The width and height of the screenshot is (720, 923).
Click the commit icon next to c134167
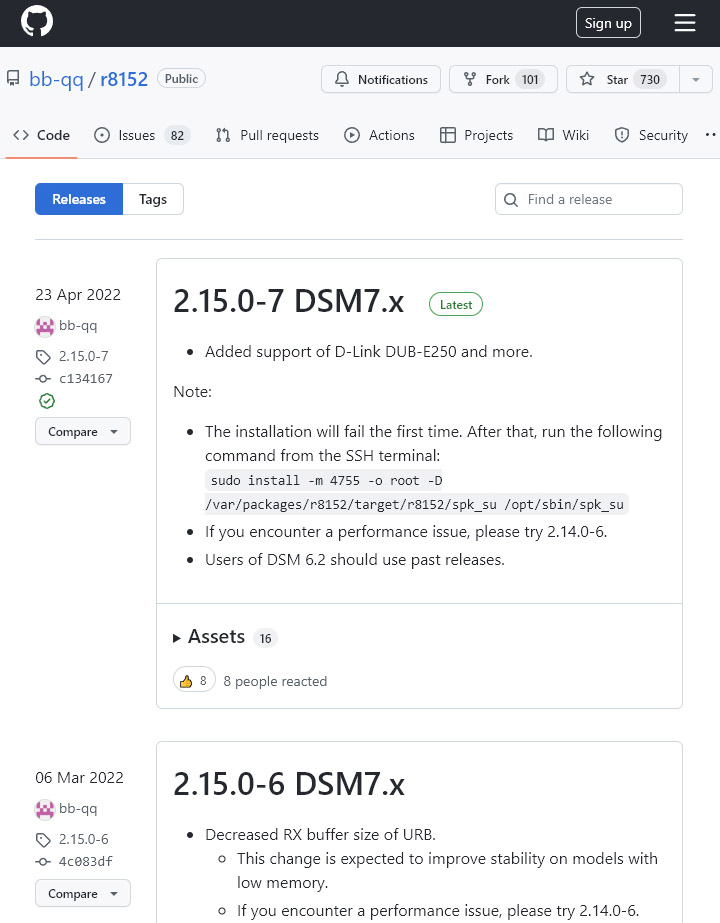click(x=43, y=379)
